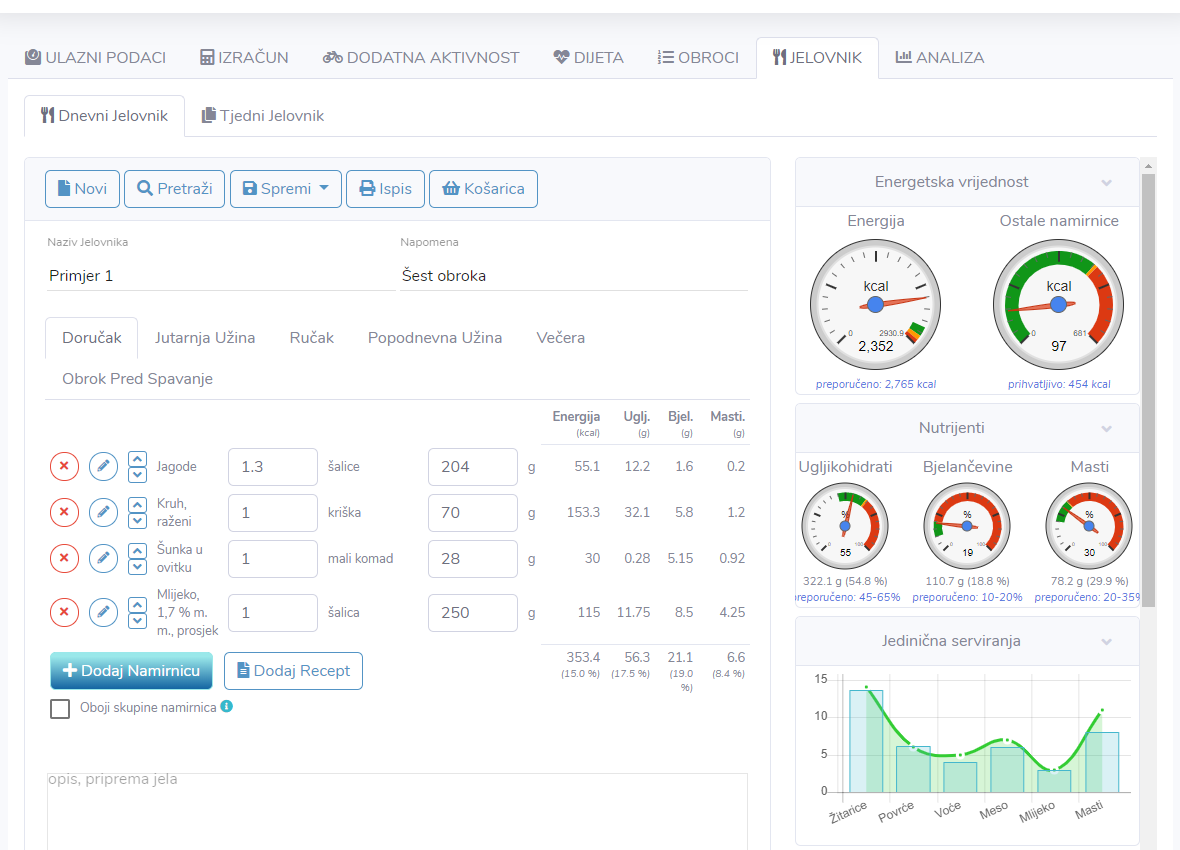Open the DIJETA tab
Screen dimensions: 1180x850
tap(588, 57)
